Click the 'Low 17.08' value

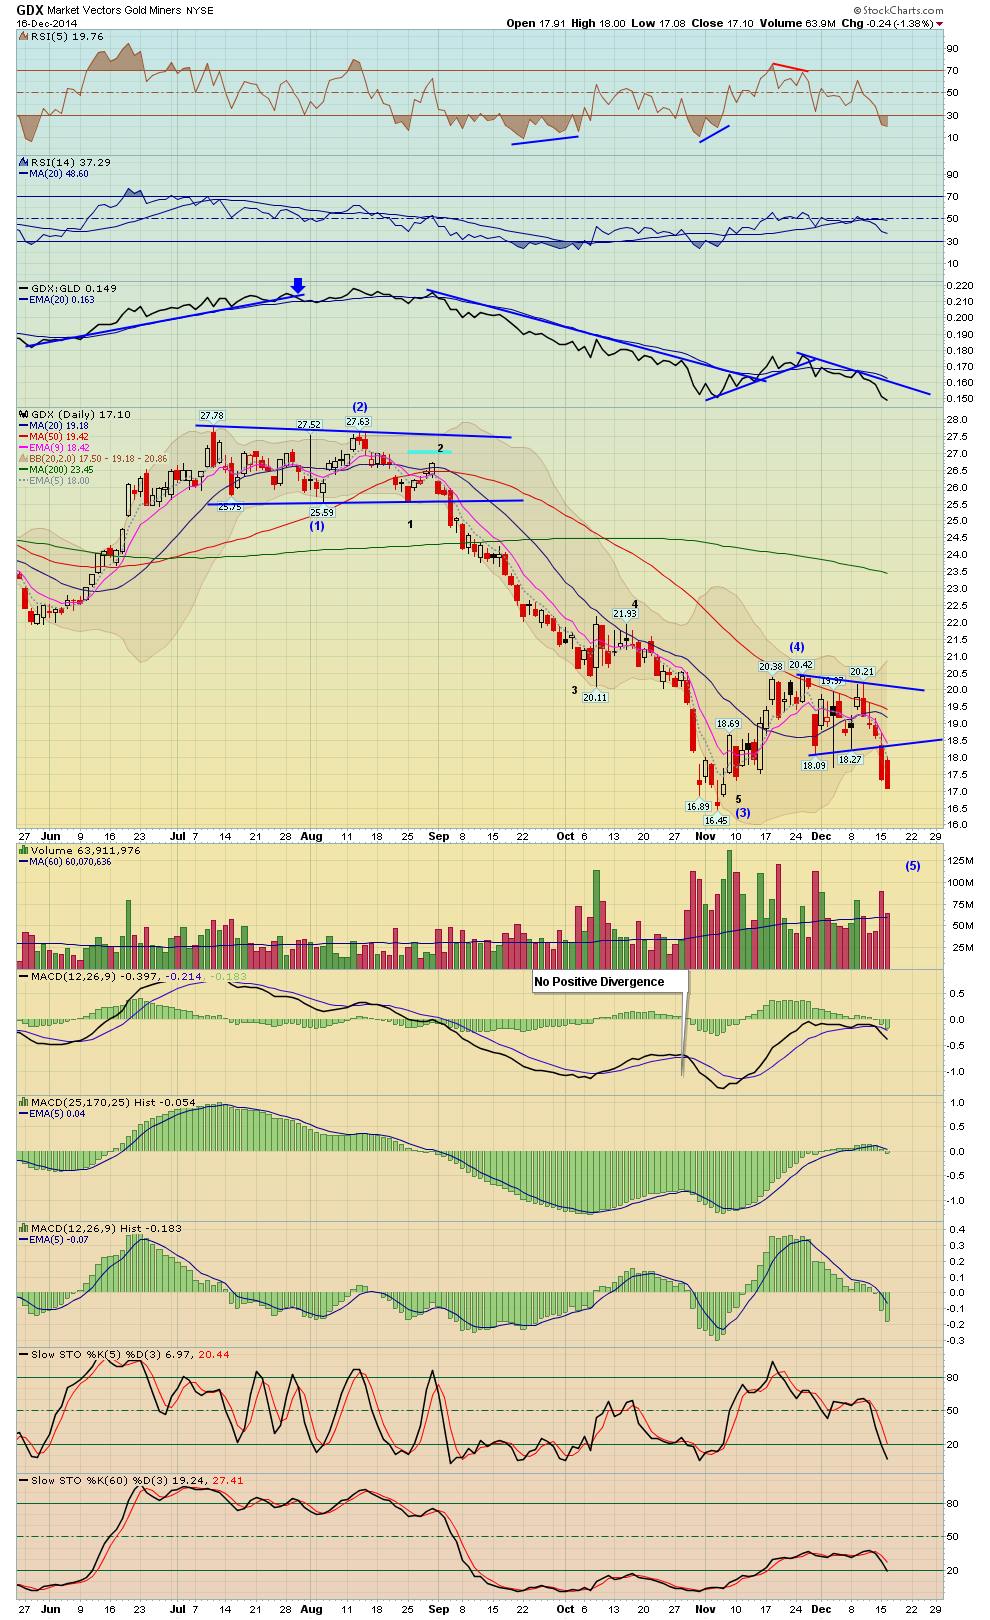point(658,23)
